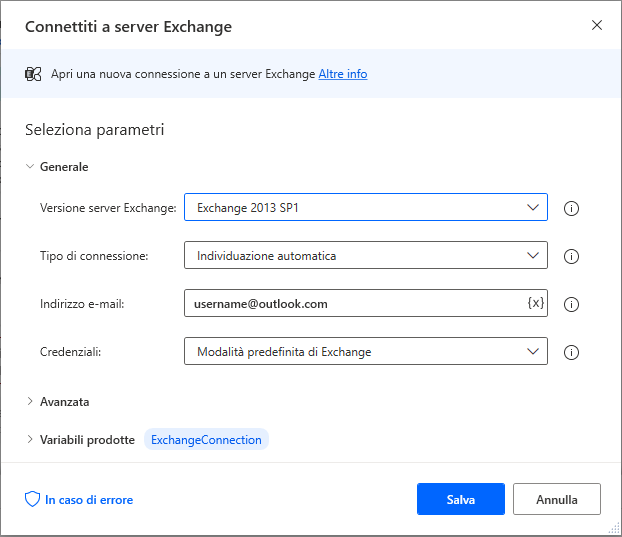Open the Credenziali dropdown
Image resolution: width=622 pixels, height=537 pixels.
click(x=366, y=351)
